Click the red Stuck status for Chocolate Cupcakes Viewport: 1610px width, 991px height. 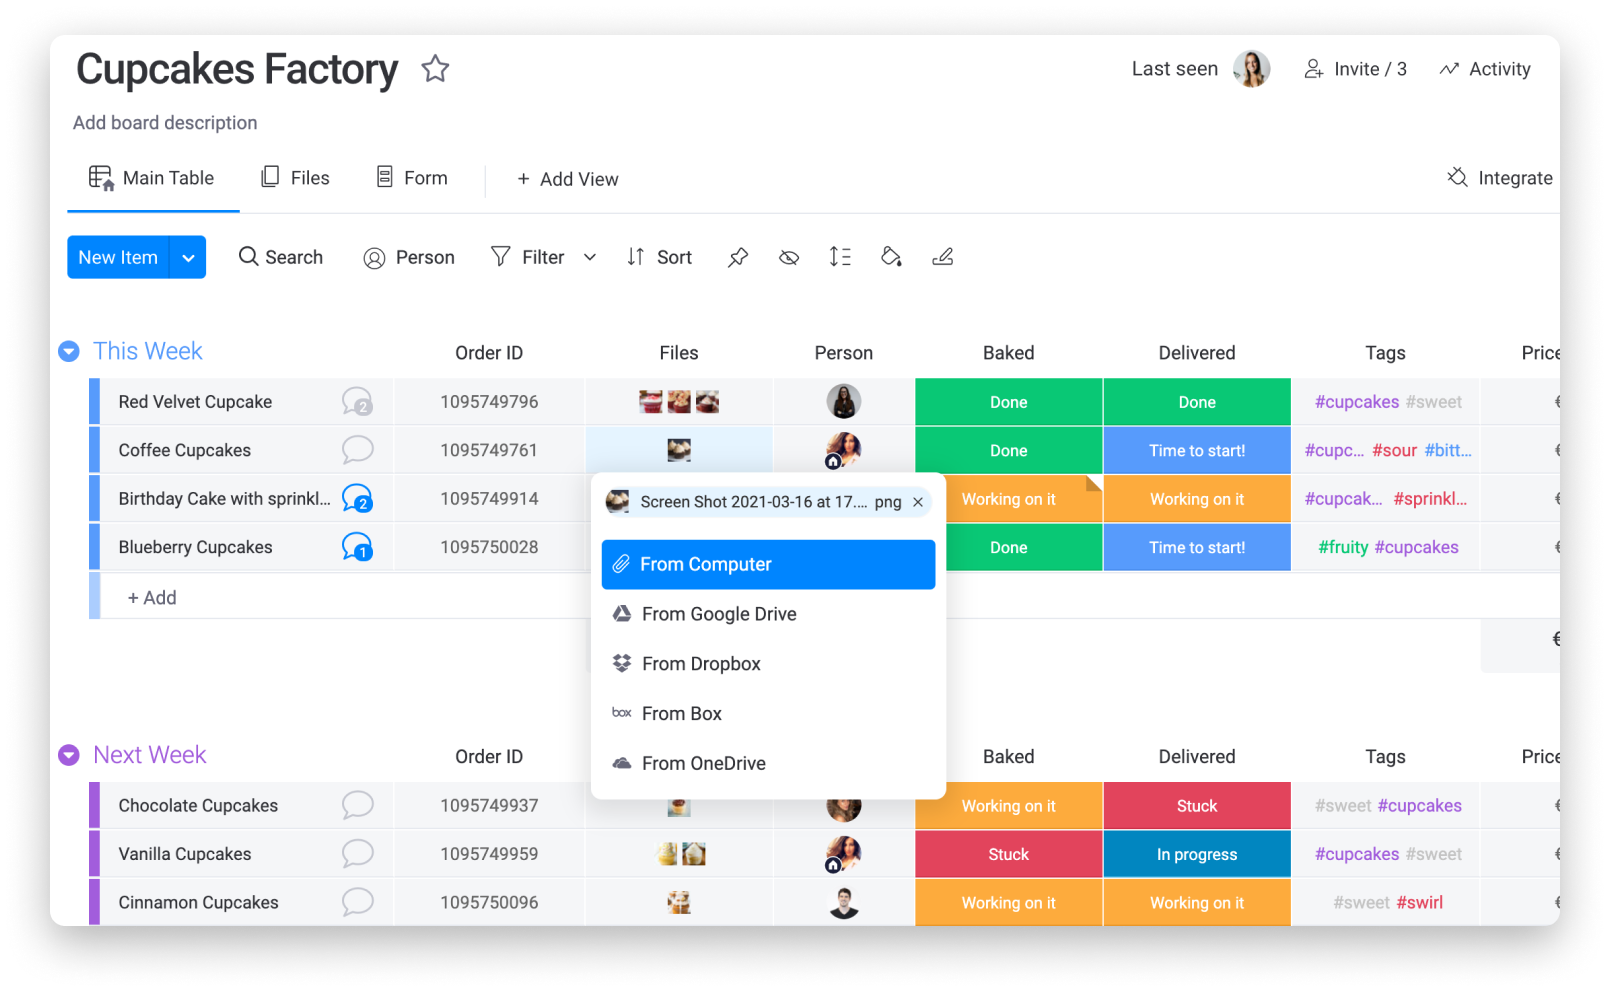pos(1197,806)
